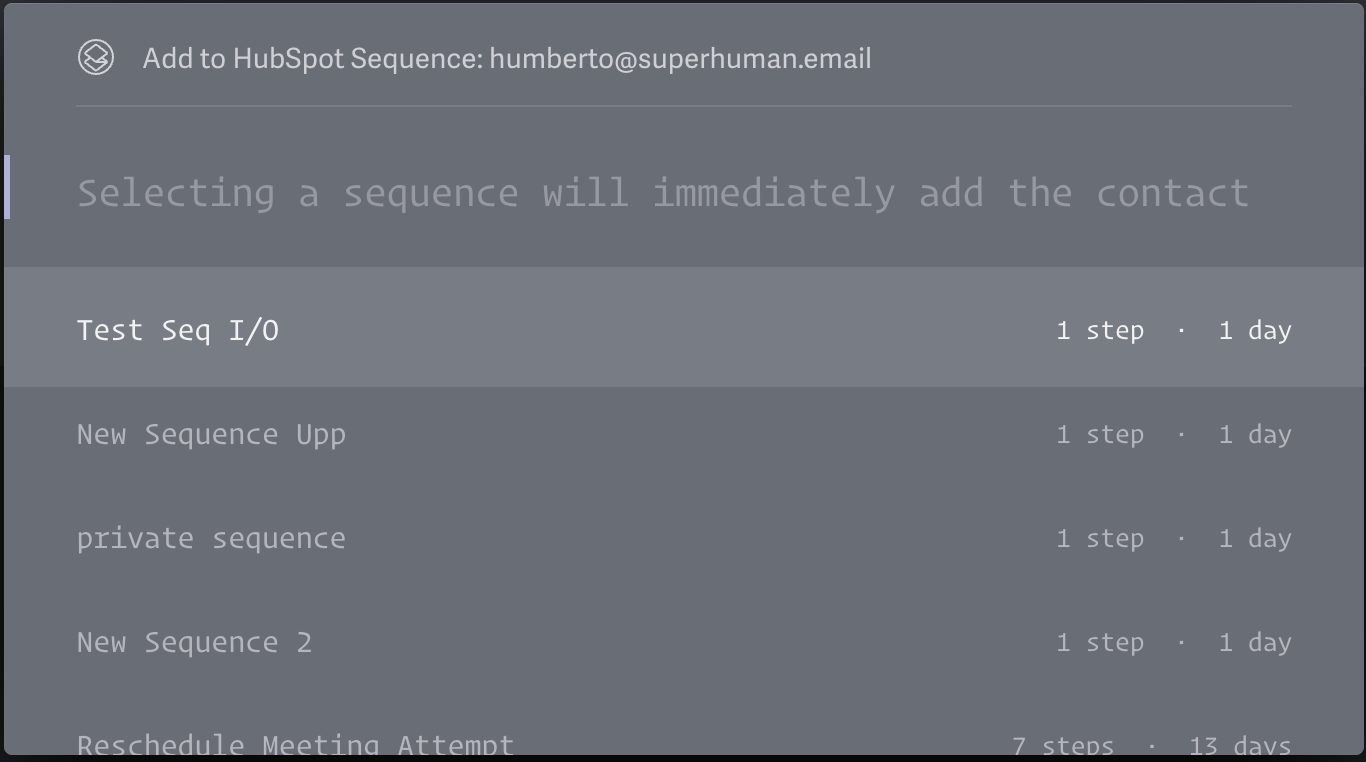Viewport: 1366px width, 762px height.
Task: Click 1 step beside private sequence
Action: point(1100,538)
